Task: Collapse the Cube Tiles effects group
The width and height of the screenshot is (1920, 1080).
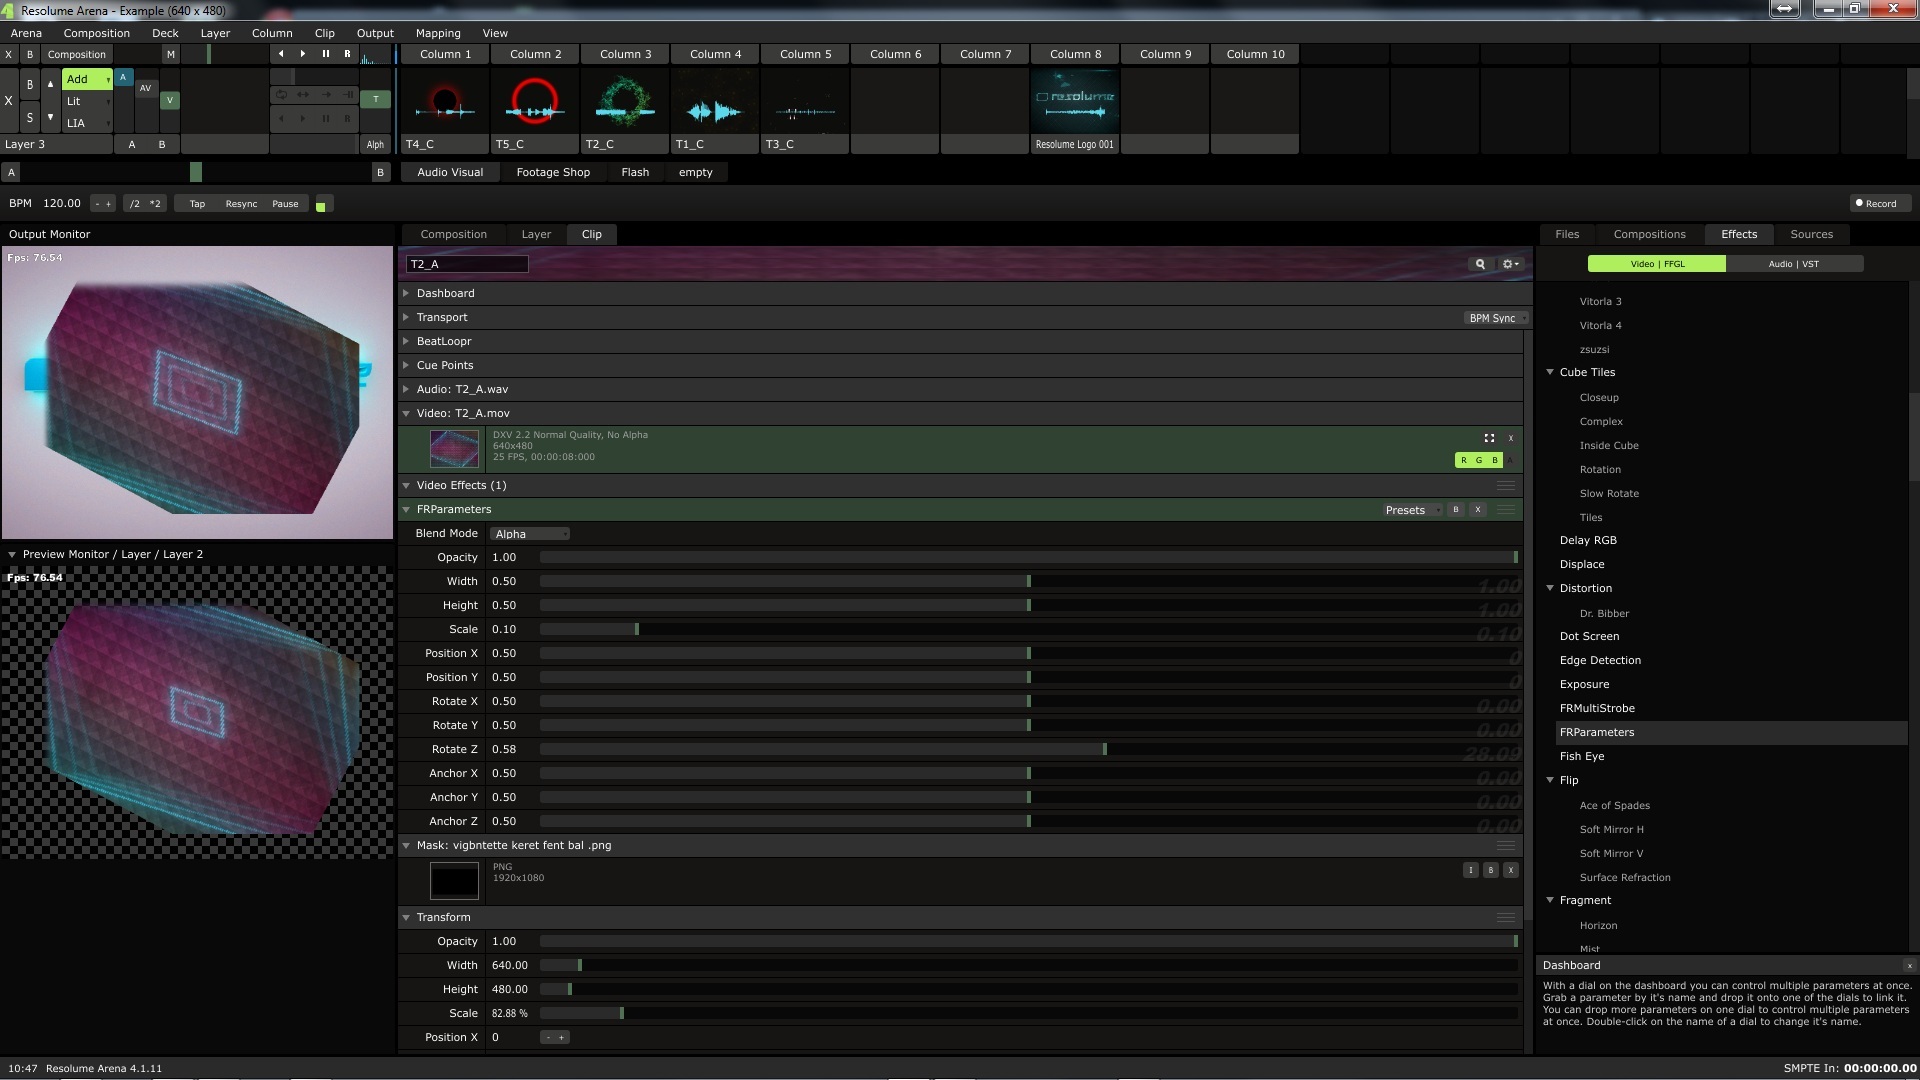Action: (x=1550, y=372)
